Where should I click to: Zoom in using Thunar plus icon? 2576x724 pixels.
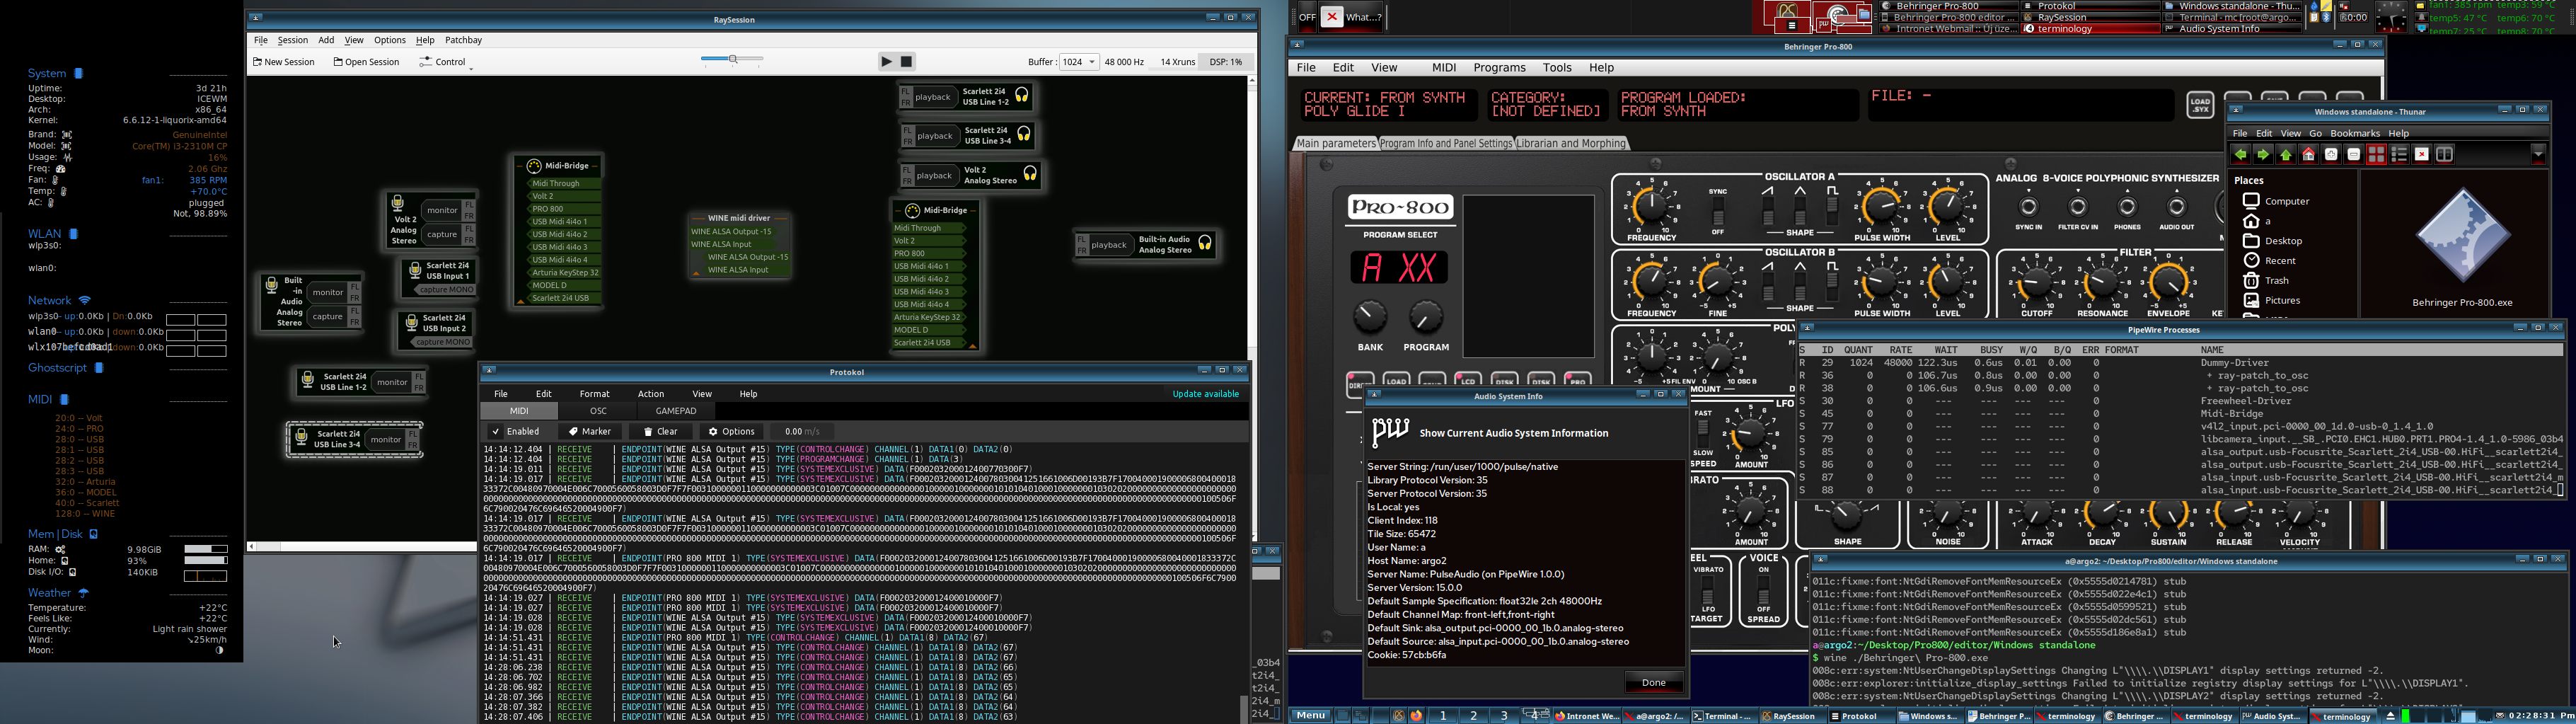(2331, 154)
